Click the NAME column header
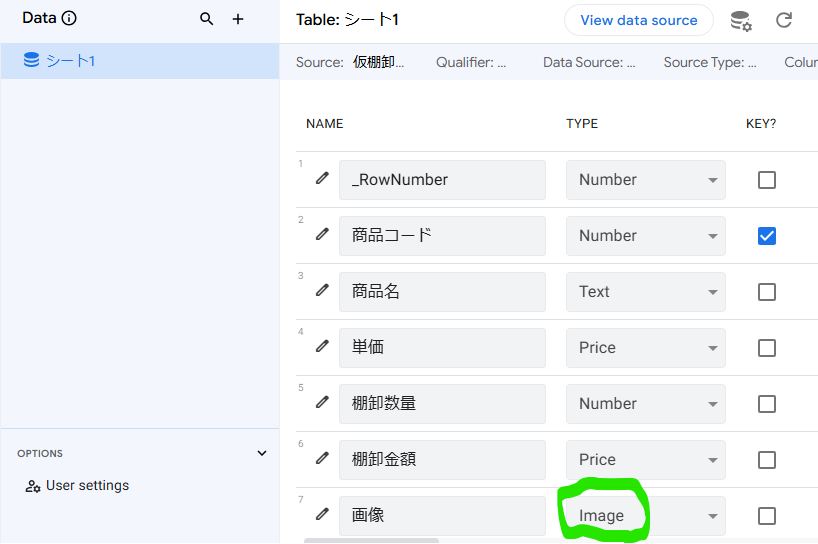Viewport: 818px width, 544px height. coord(324,124)
